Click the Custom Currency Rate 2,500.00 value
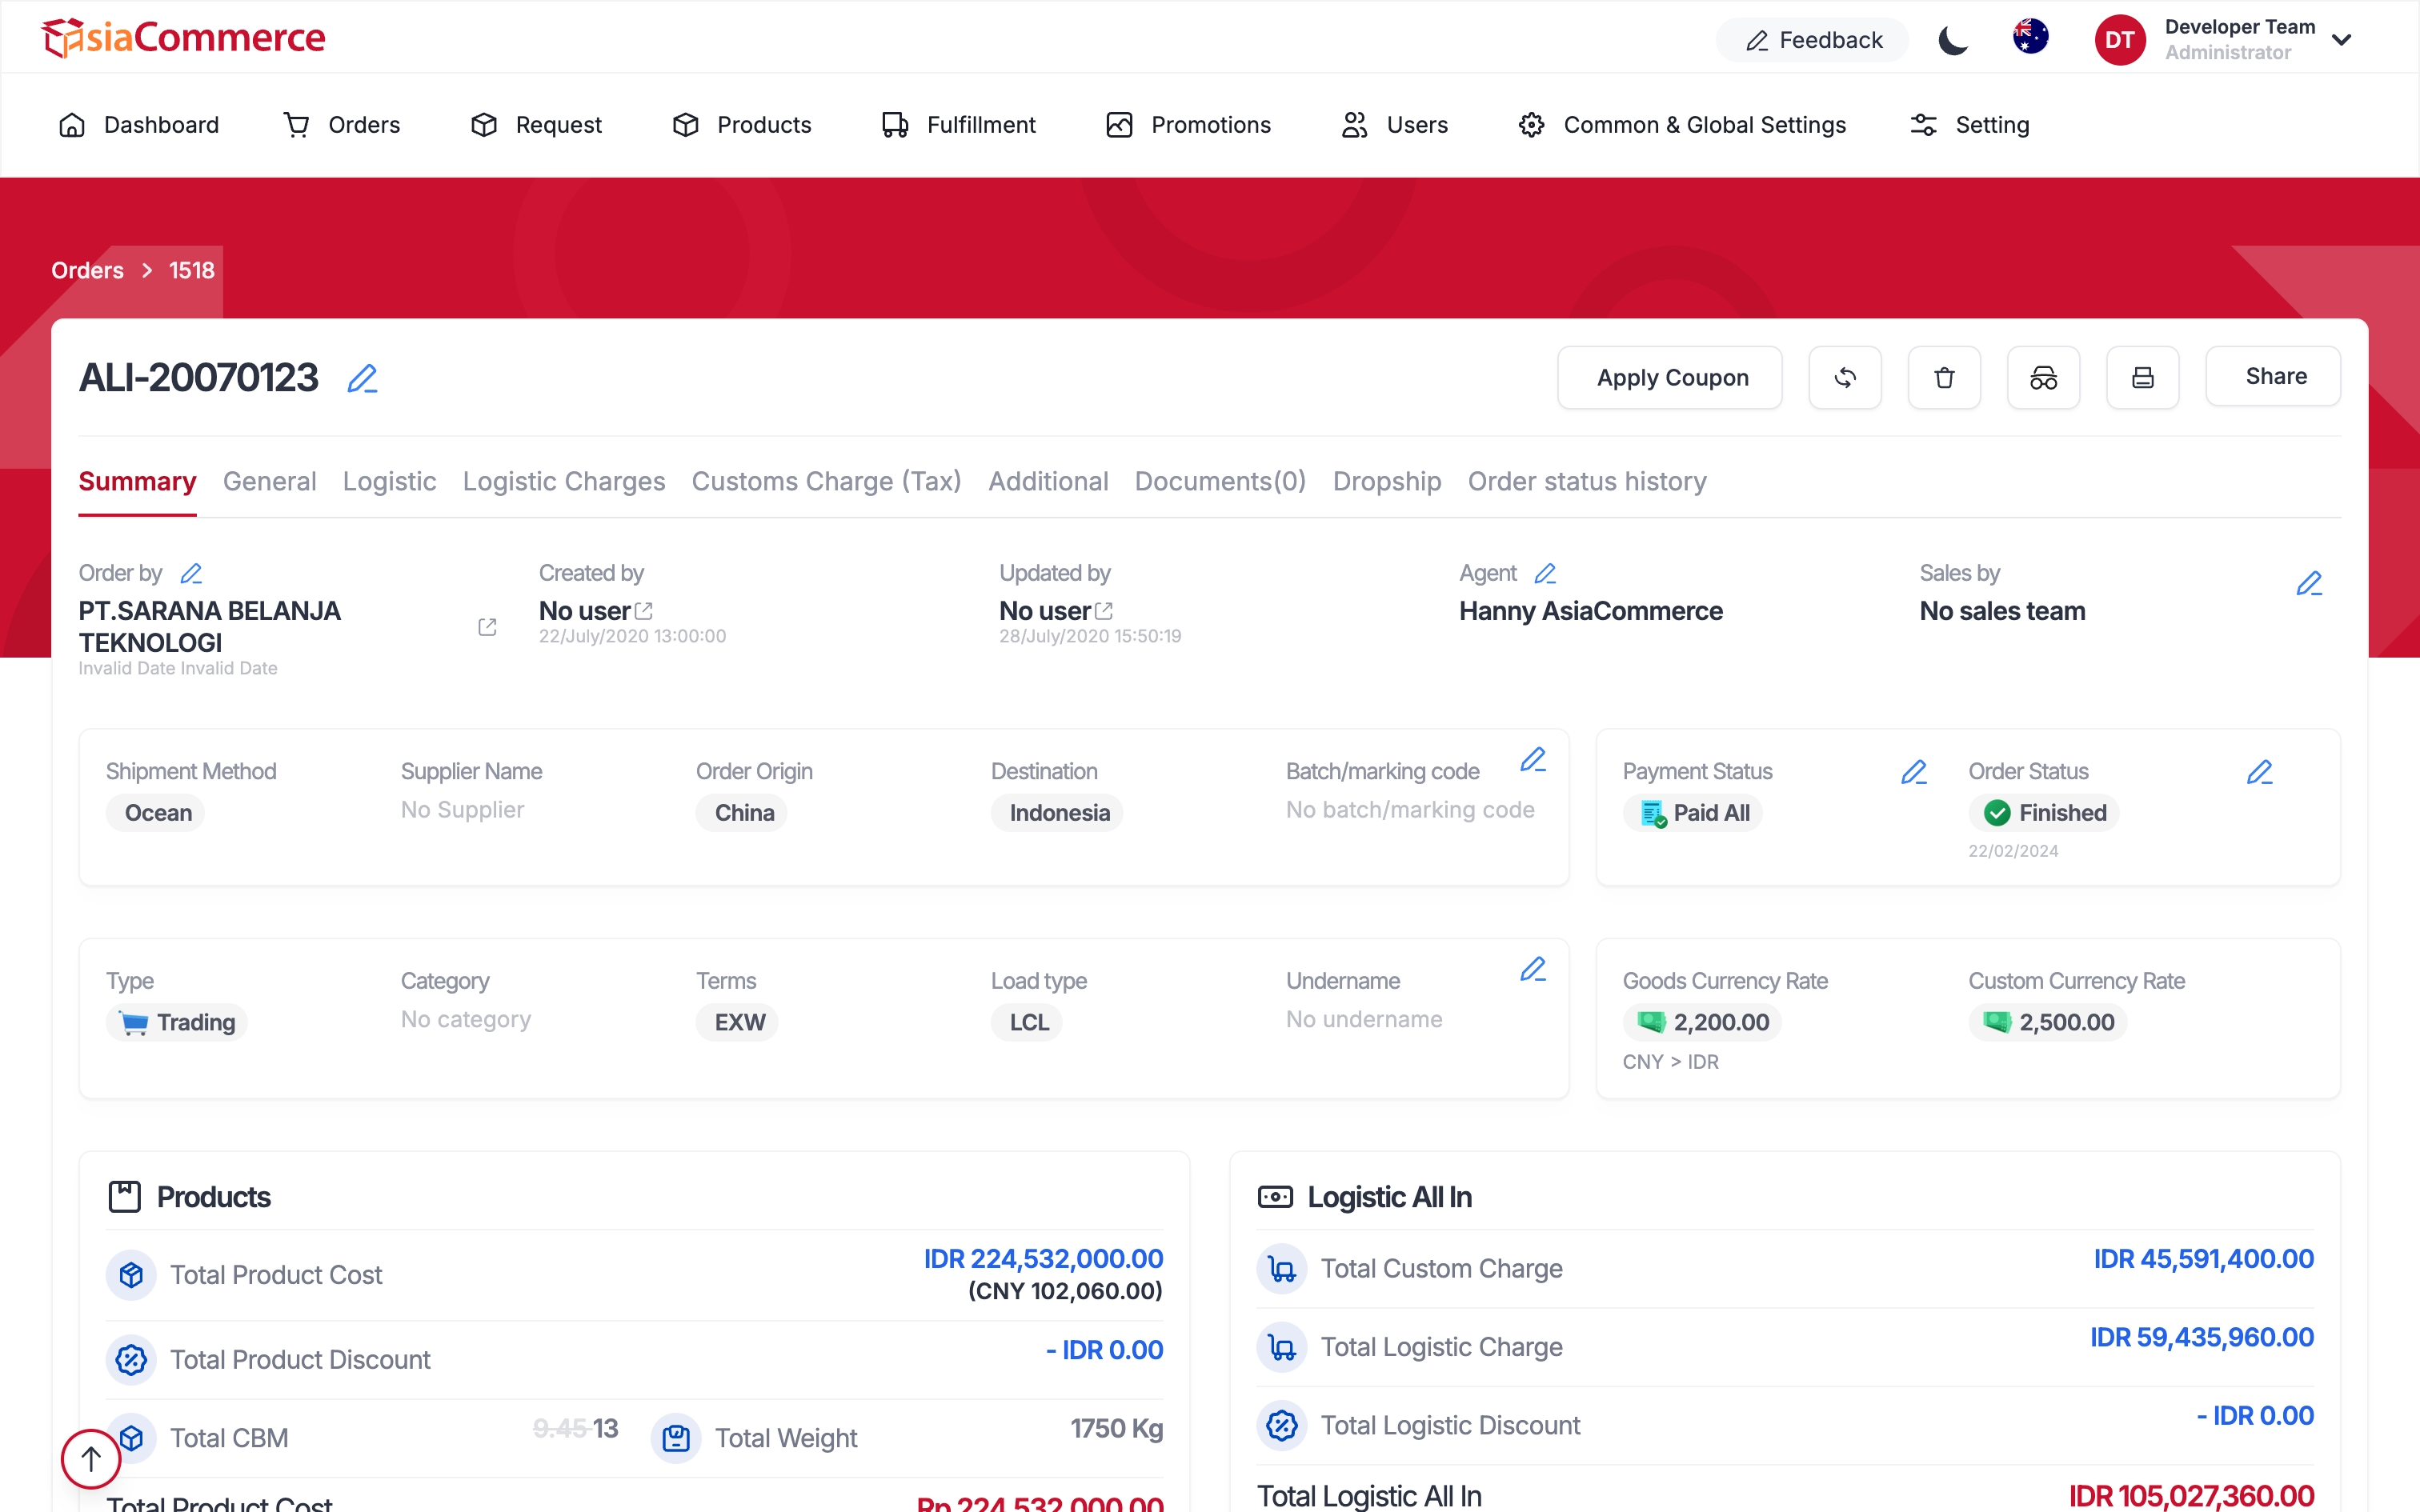The width and height of the screenshot is (2420, 1512). (2048, 1022)
